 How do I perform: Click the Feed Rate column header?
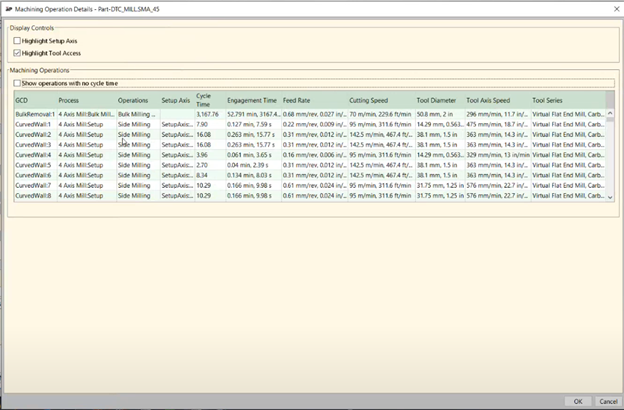click(x=297, y=100)
